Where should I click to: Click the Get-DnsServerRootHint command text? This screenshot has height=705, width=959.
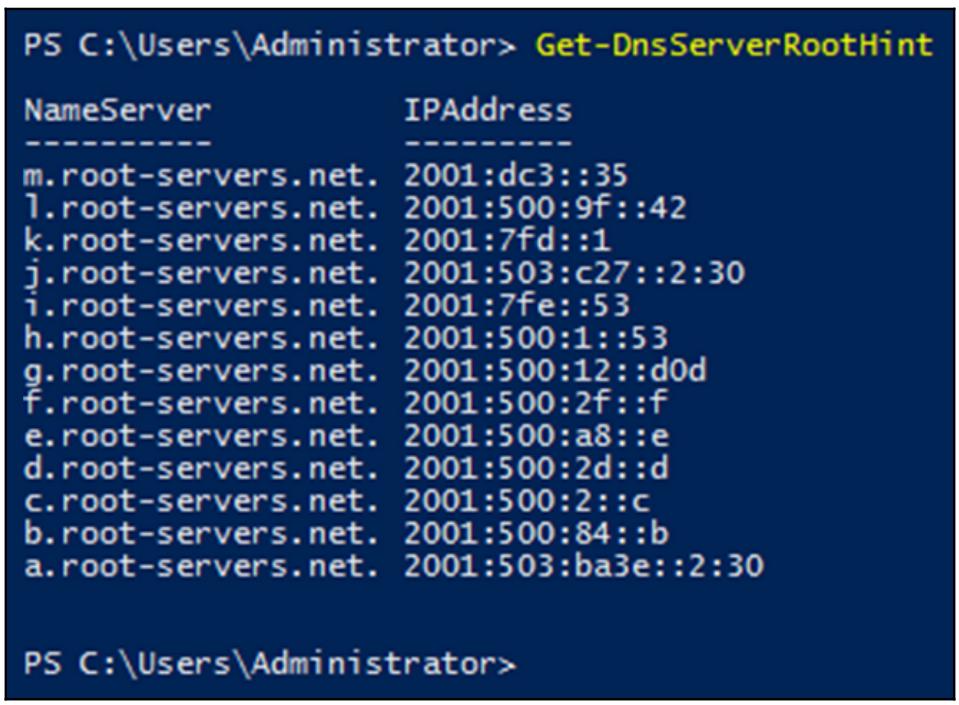tap(733, 46)
